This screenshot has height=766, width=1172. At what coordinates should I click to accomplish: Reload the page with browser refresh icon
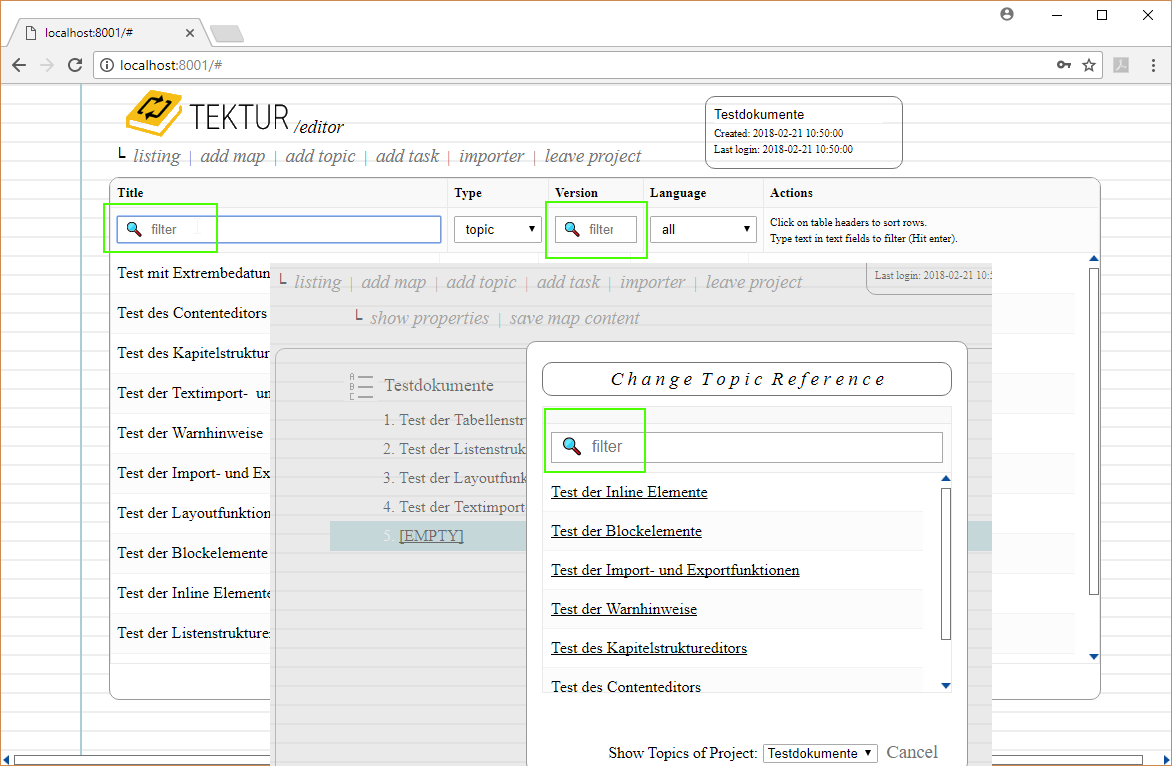point(75,65)
